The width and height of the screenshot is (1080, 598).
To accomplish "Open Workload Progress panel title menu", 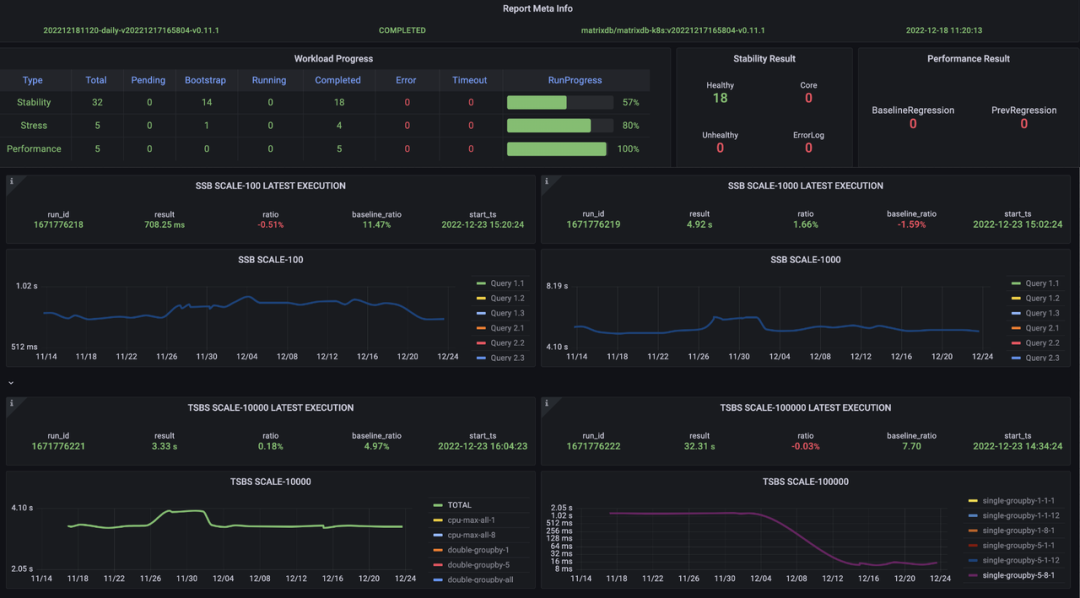I will [x=333, y=59].
